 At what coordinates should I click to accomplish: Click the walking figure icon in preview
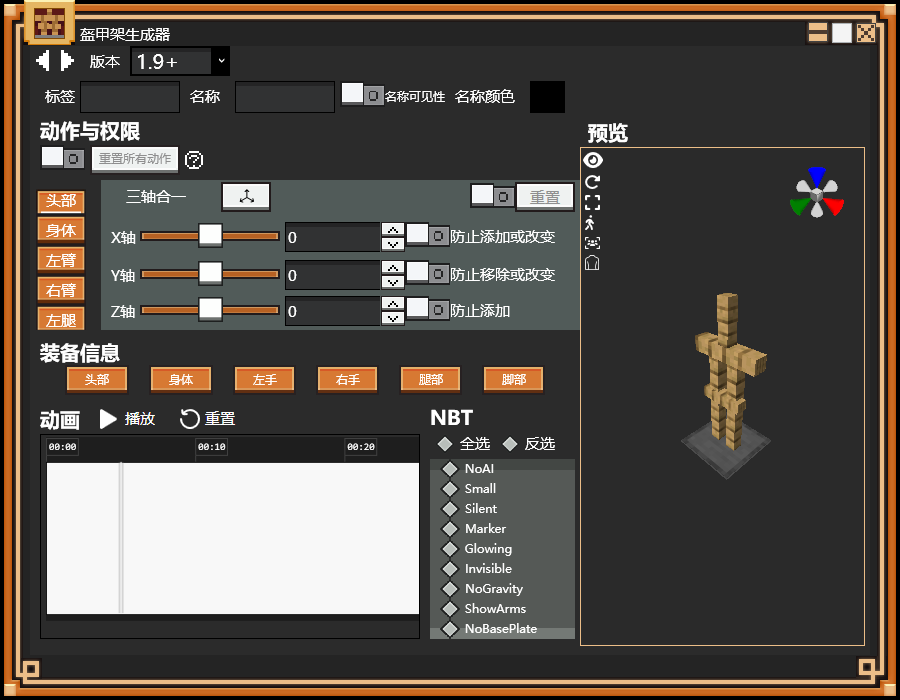point(590,223)
